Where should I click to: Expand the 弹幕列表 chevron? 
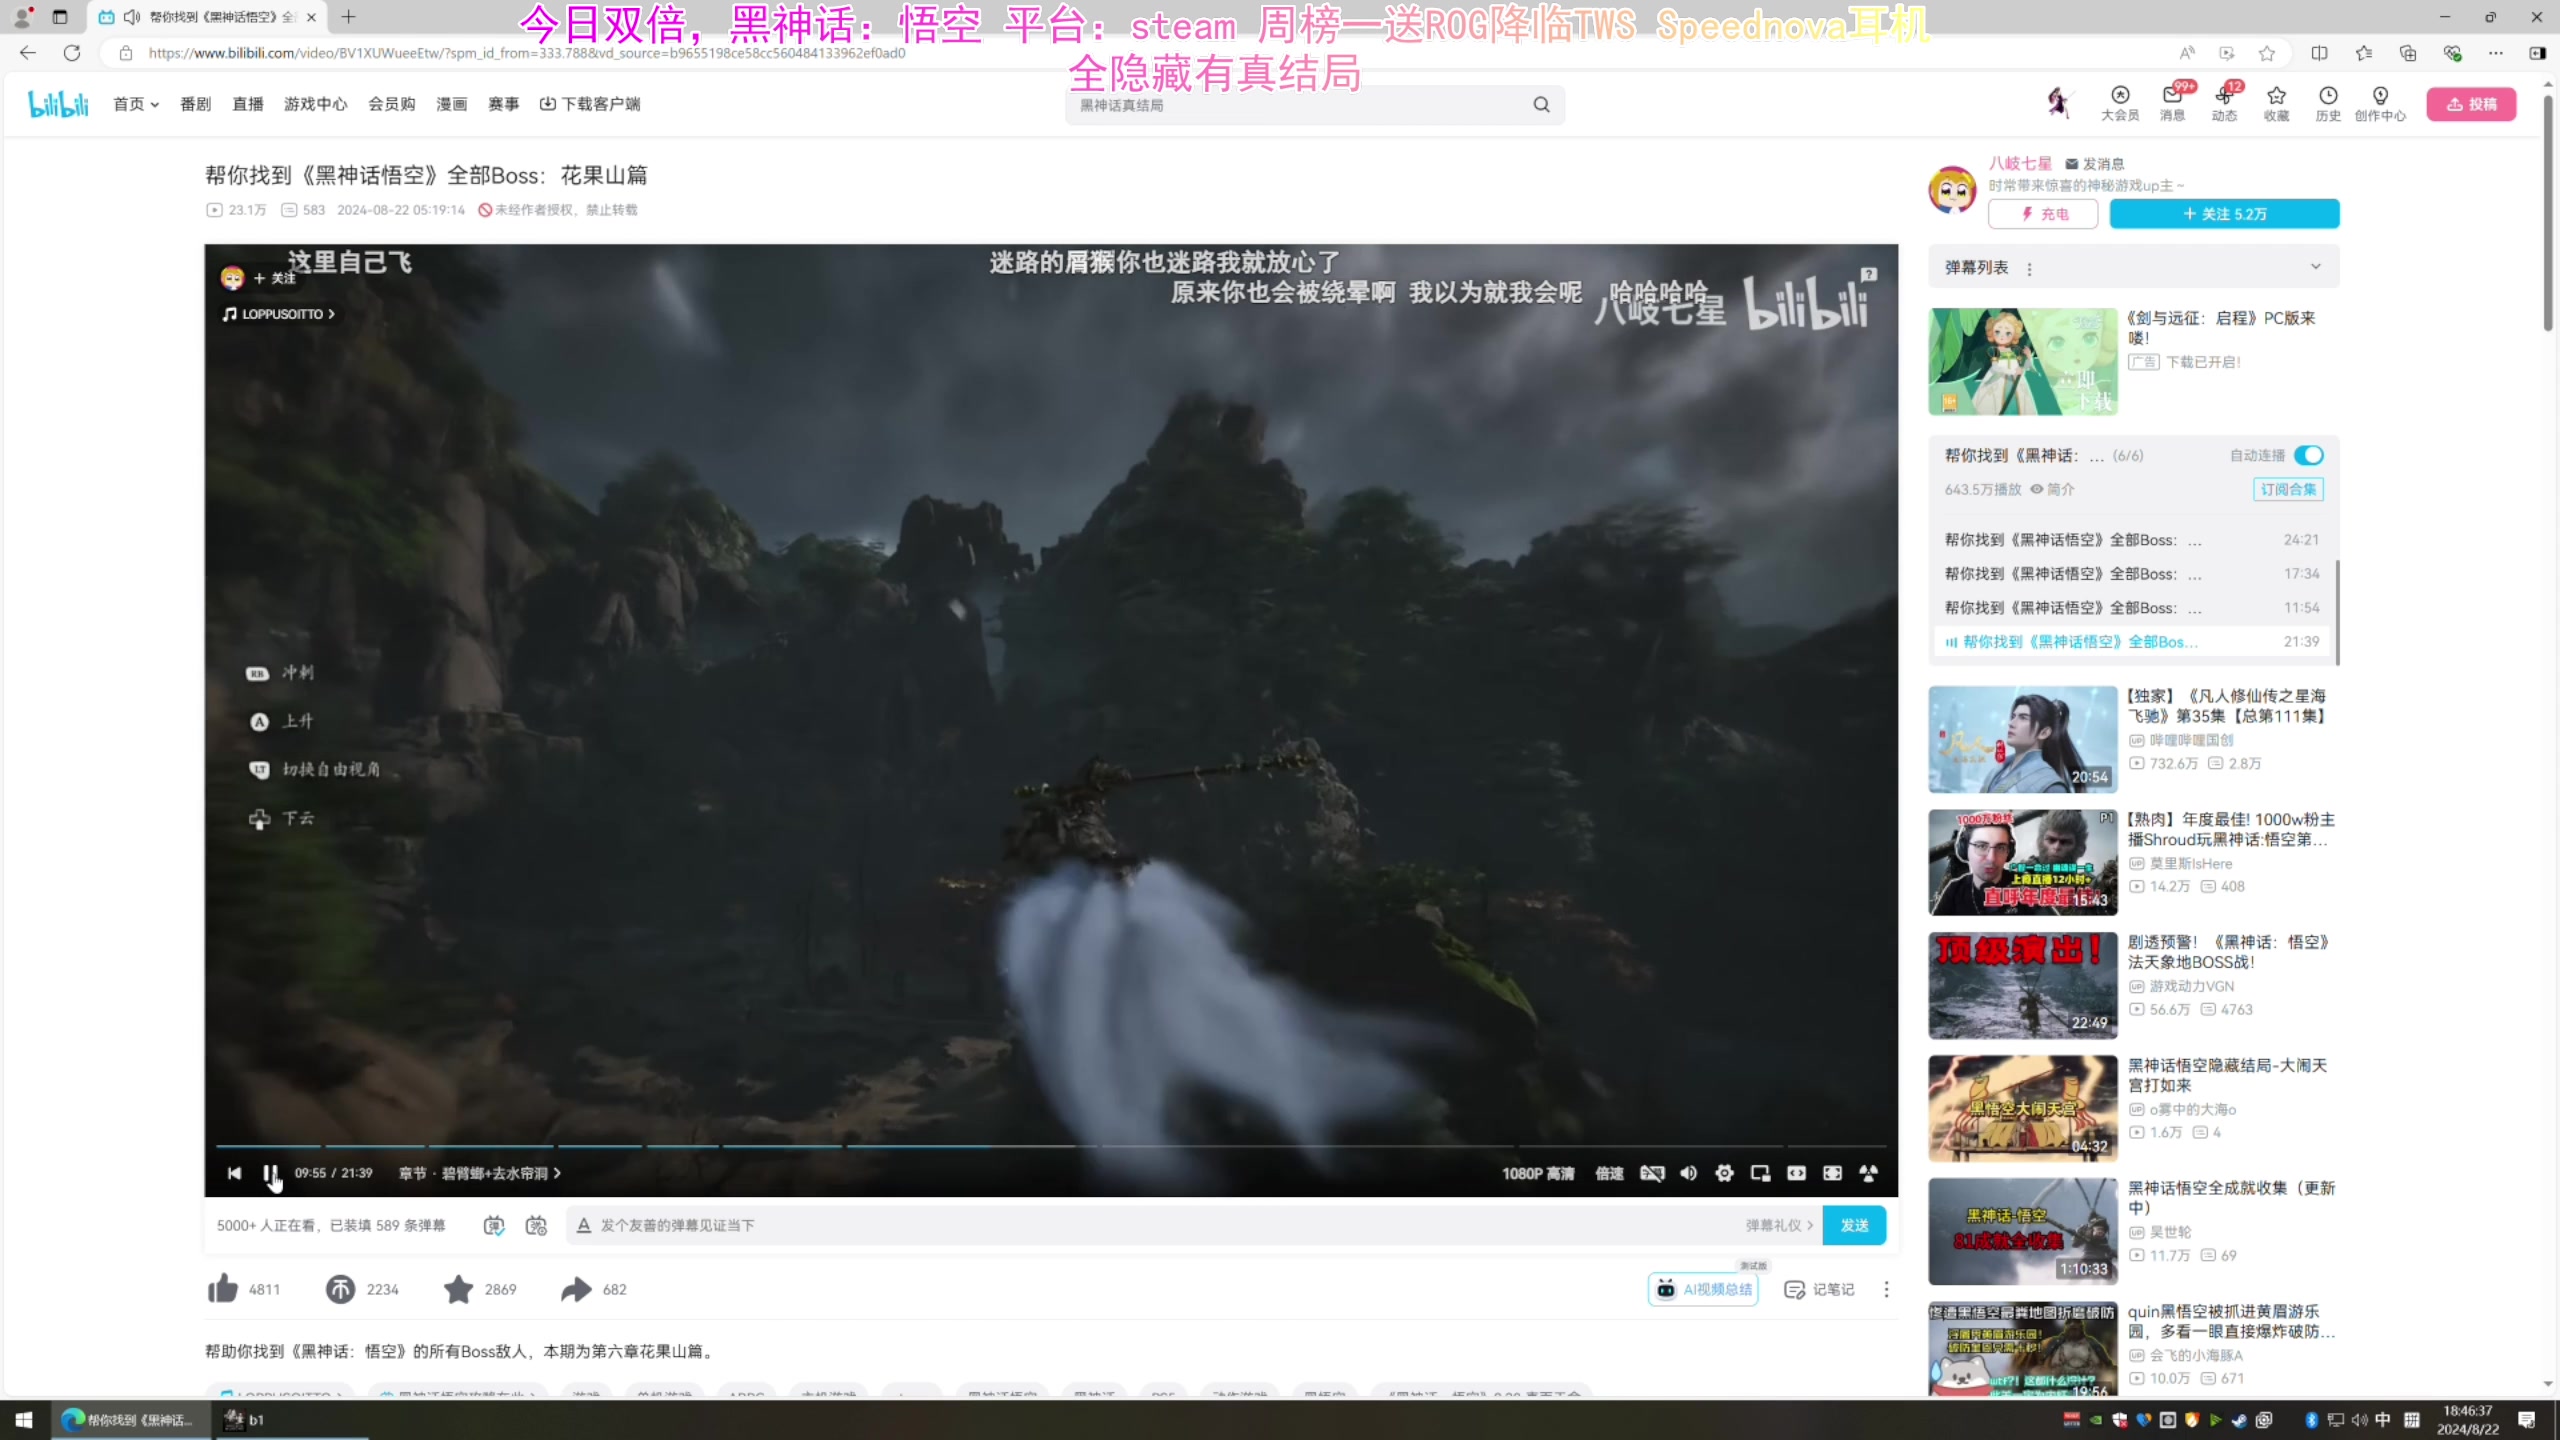[2315, 267]
